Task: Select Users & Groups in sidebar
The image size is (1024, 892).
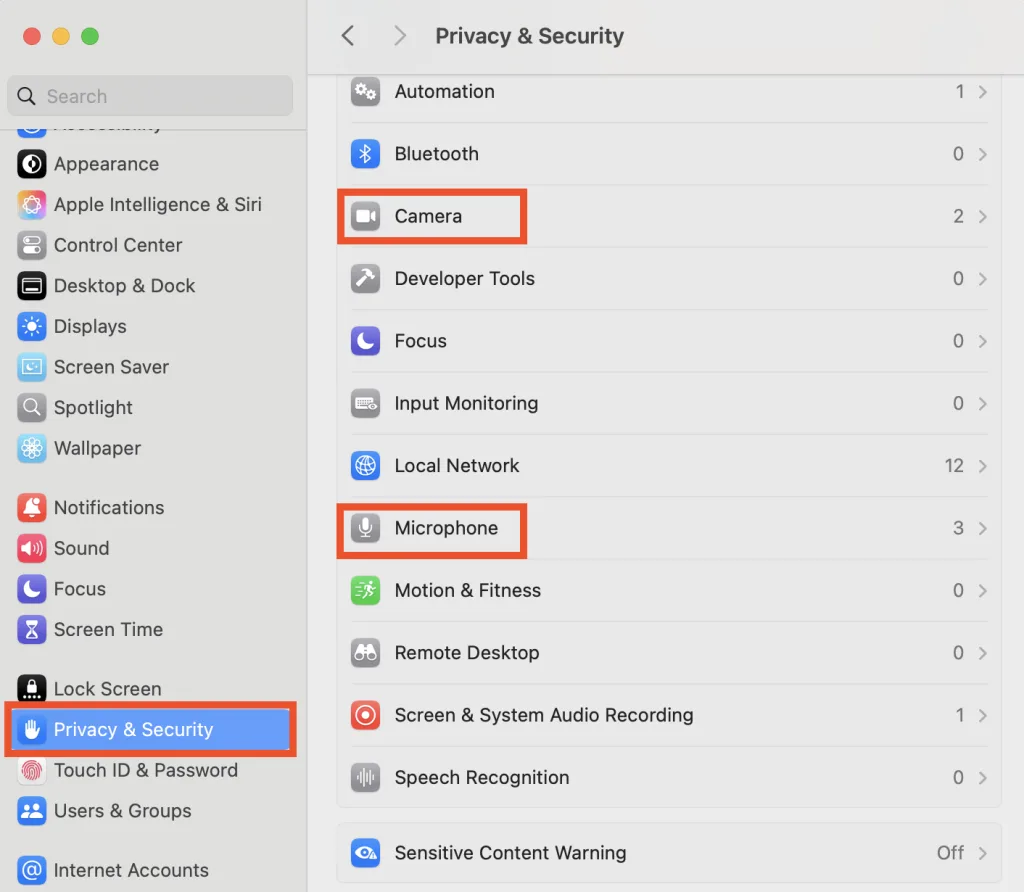Action: point(151,811)
